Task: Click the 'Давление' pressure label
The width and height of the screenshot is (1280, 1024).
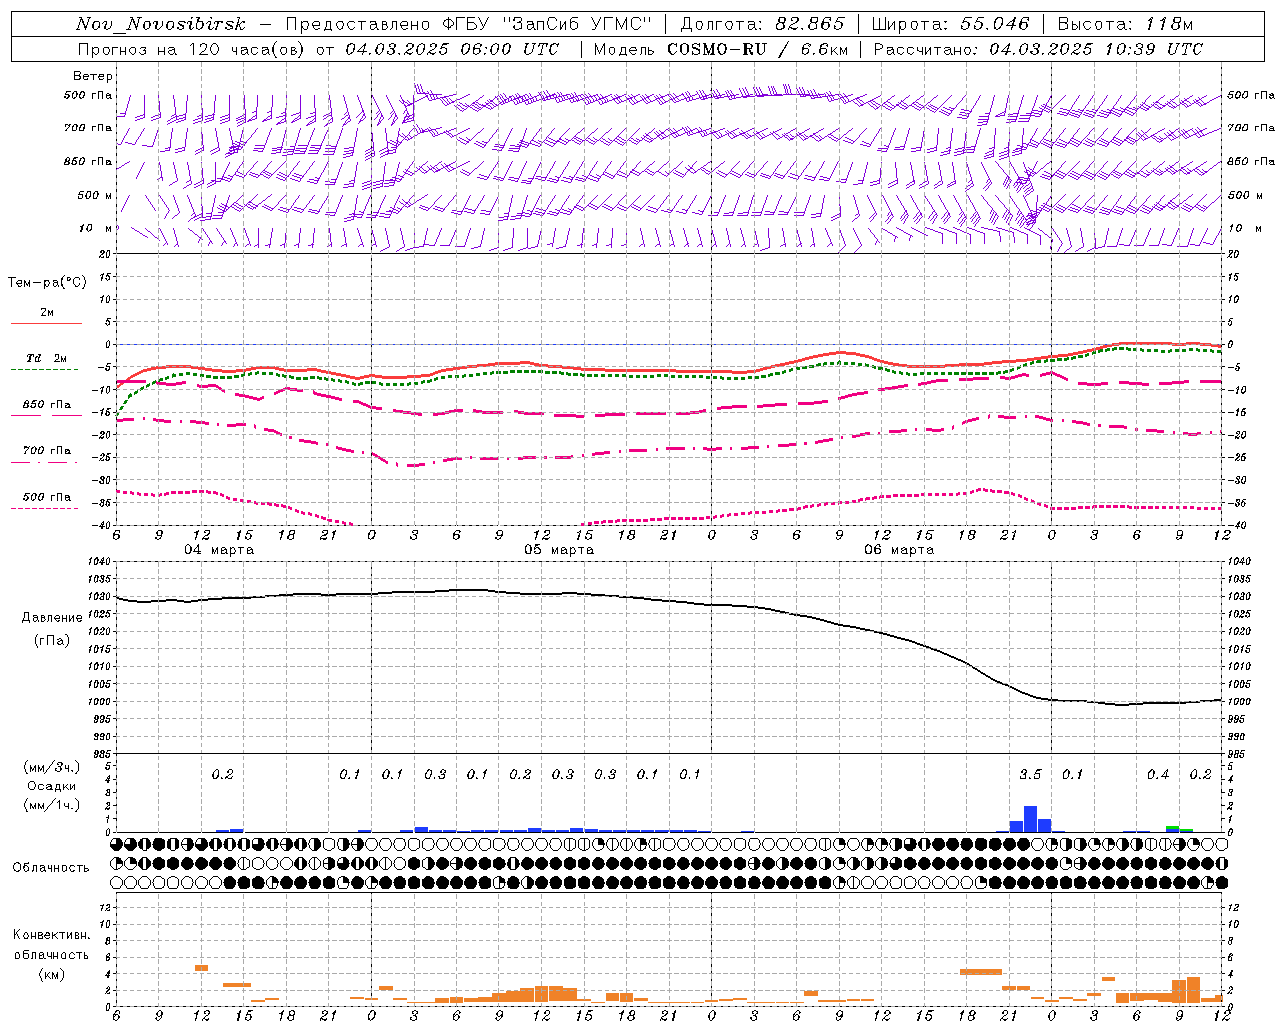Action: pos(52,617)
